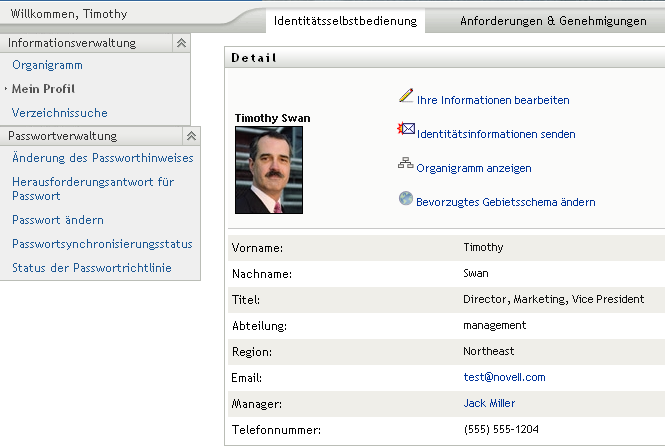665x446 pixels.
Task: Open Änderung des Passworthinweises
Action: point(102,158)
